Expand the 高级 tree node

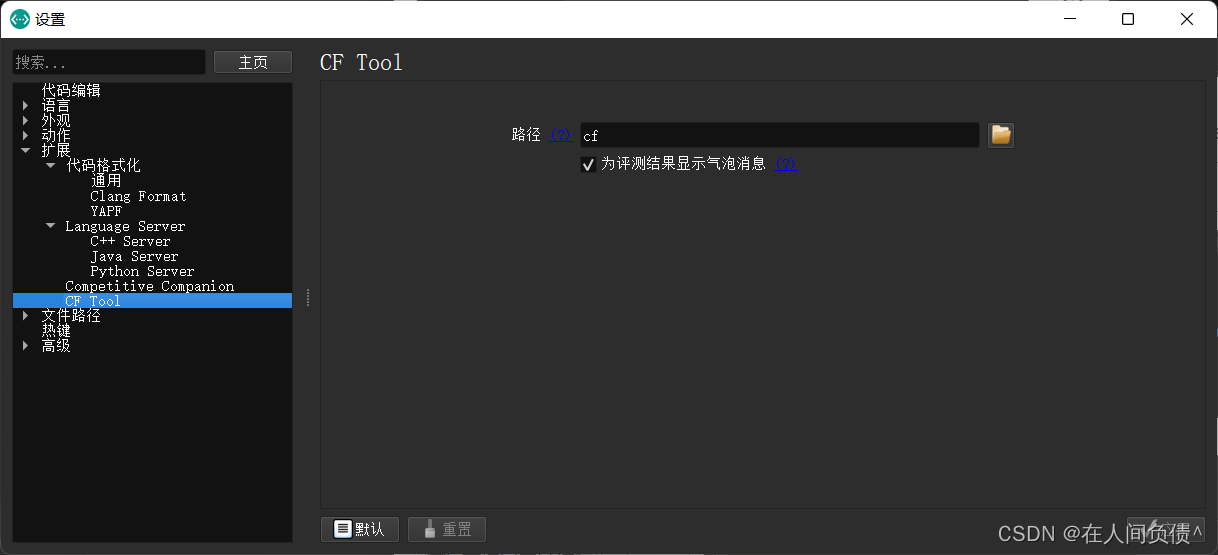[x=26, y=346]
